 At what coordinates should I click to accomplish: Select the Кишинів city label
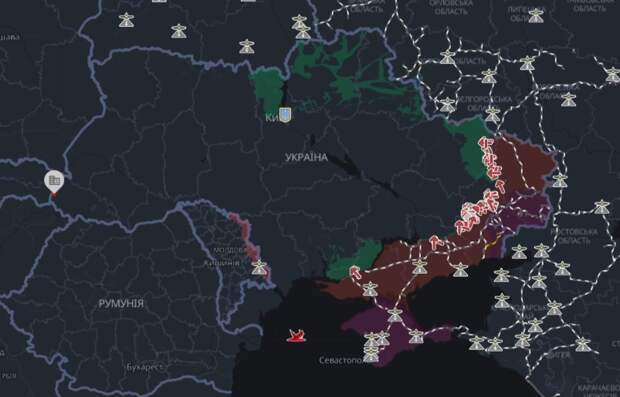[x=221, y=263]
